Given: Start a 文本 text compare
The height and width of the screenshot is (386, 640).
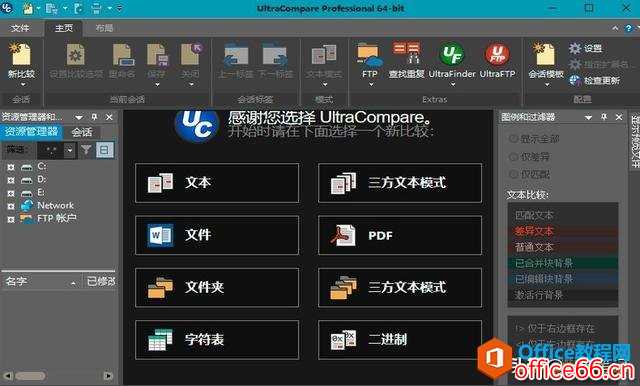Looking at the screenshot, I should pyautogui.click(x=217, y=183).
